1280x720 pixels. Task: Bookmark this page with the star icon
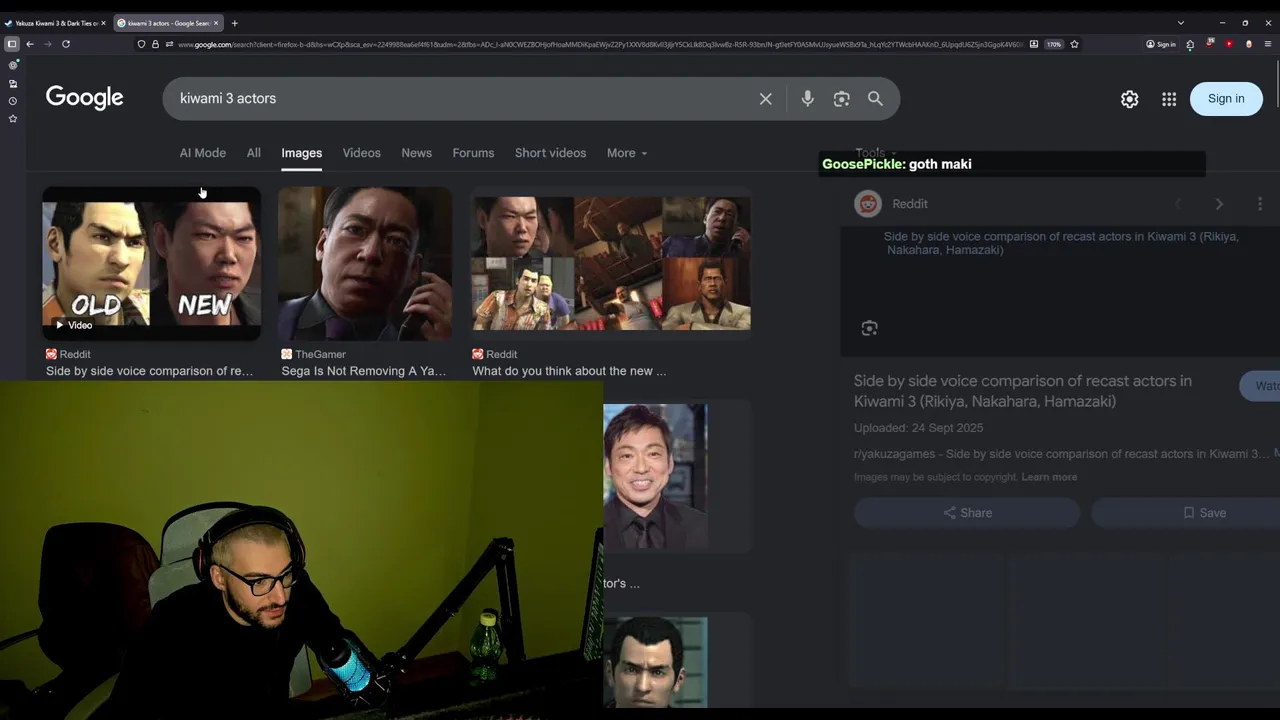pyautogui.click(x=1075, y=44)
